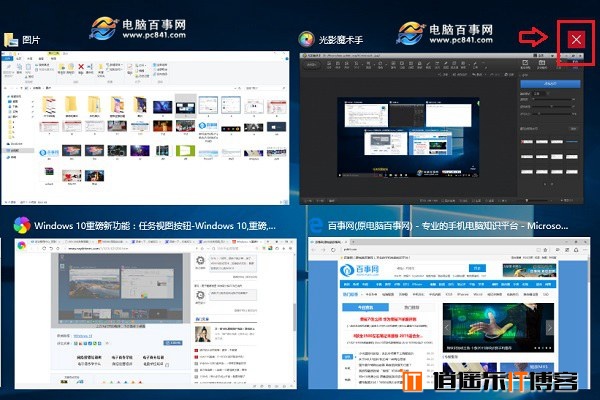This screenshot has height=400, width=600.
Task: Click the folder icon beside the 图片 title
Action: click(x=11, y=40)
